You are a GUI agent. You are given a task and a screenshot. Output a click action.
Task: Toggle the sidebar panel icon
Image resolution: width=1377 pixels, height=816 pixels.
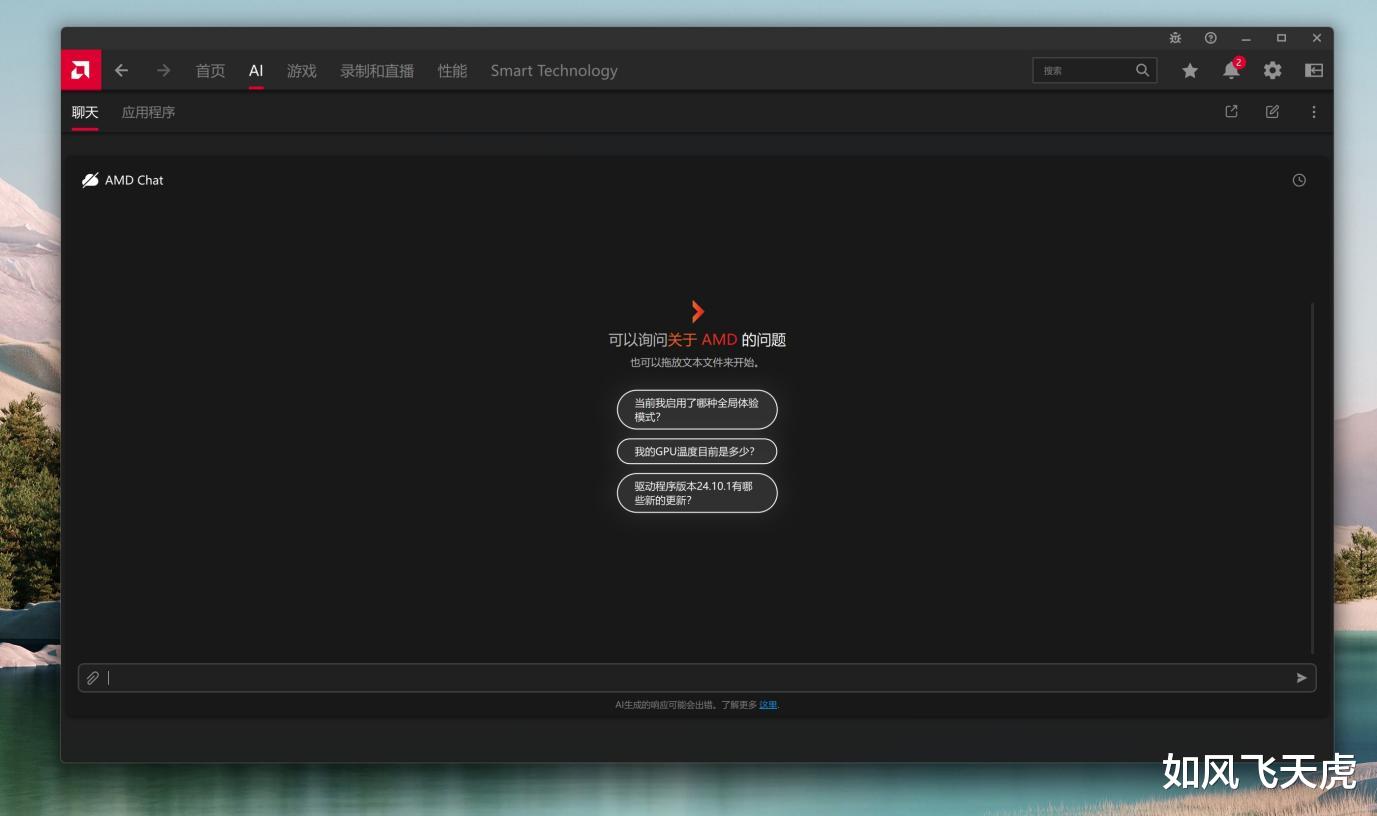tap(1314, 70)
